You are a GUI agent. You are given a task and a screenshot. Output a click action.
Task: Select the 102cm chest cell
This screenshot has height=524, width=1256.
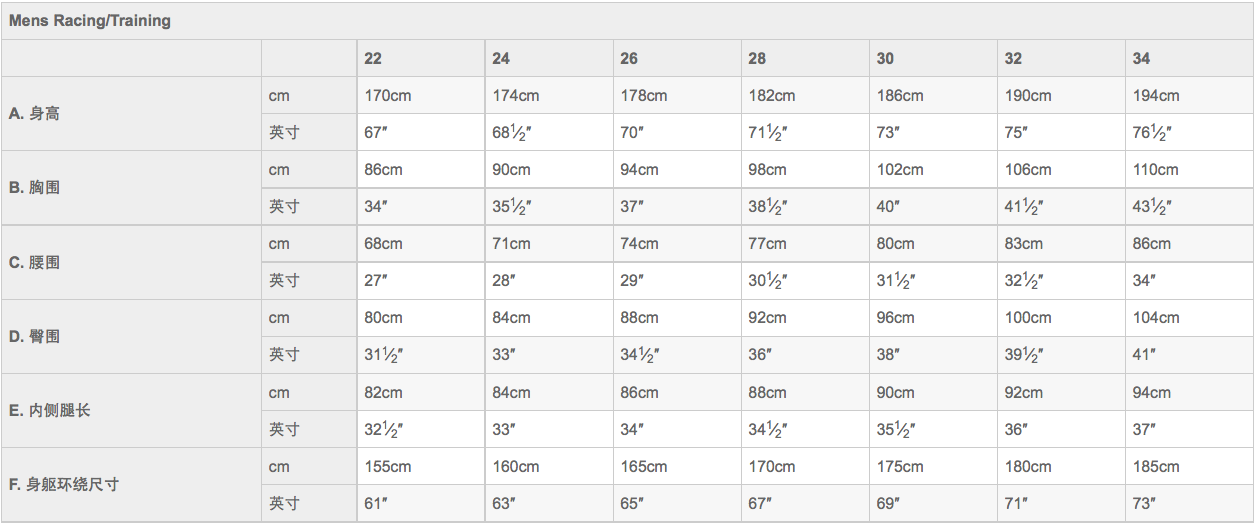[x=900, y=169]
